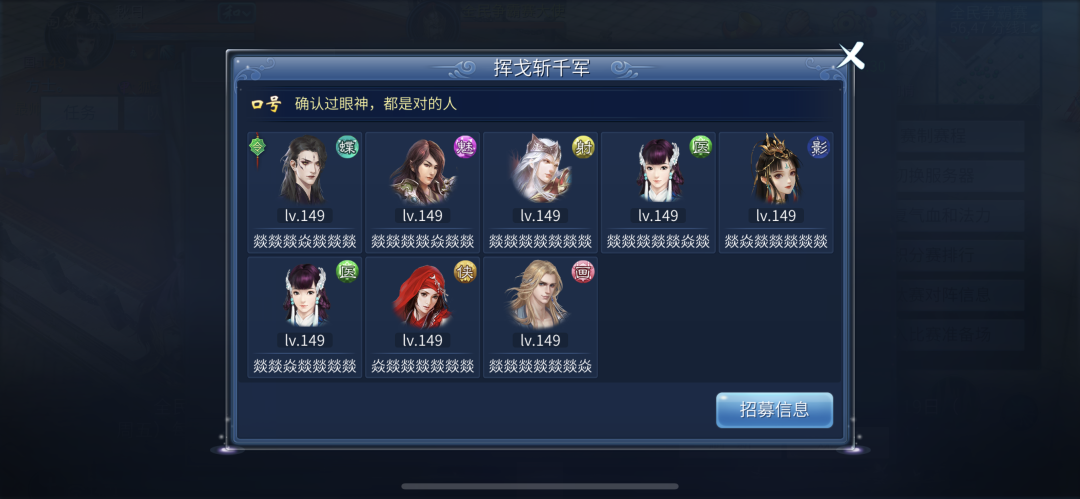Select the red-hooded woman portrait
Image resolution: width=1080 pixels, height=499 pixels.
pos(422,294)
